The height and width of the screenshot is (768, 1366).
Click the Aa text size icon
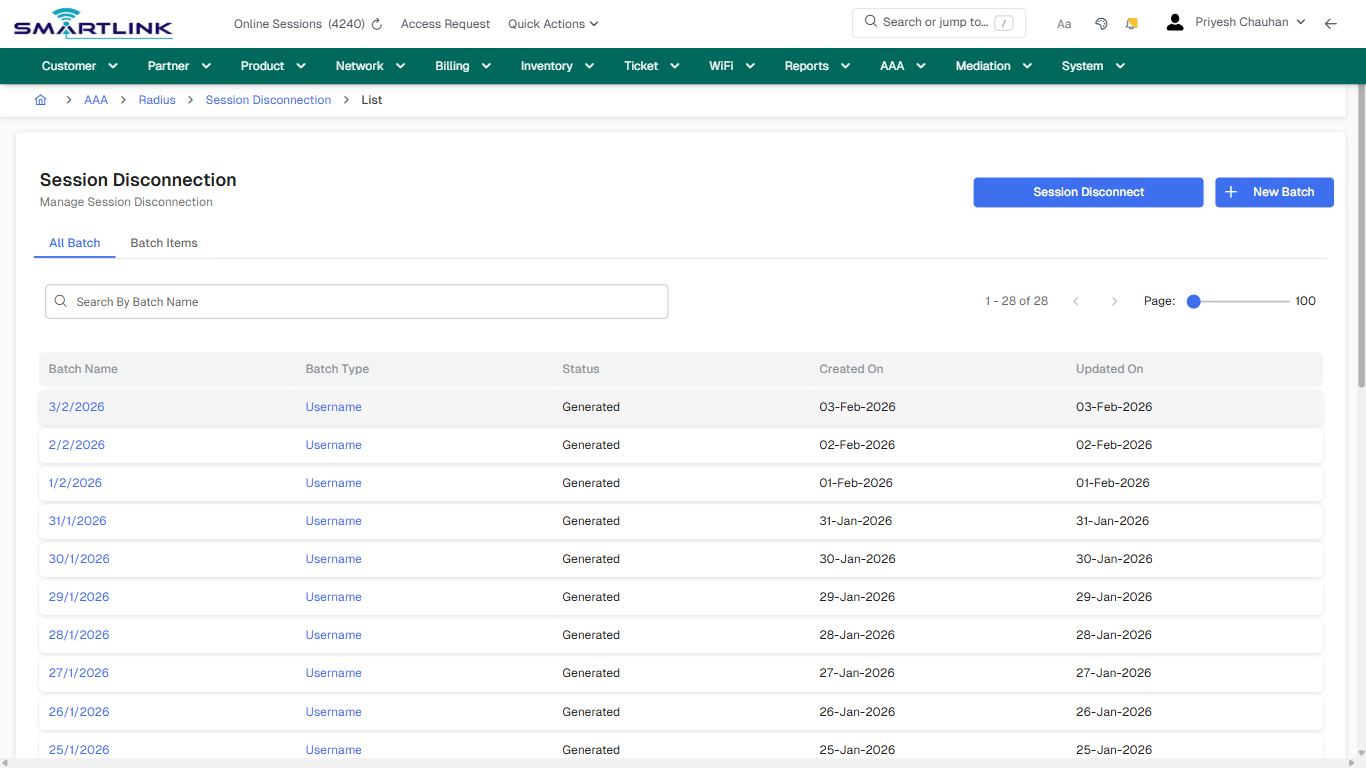pyautogui.click(x=1064, y=23)
